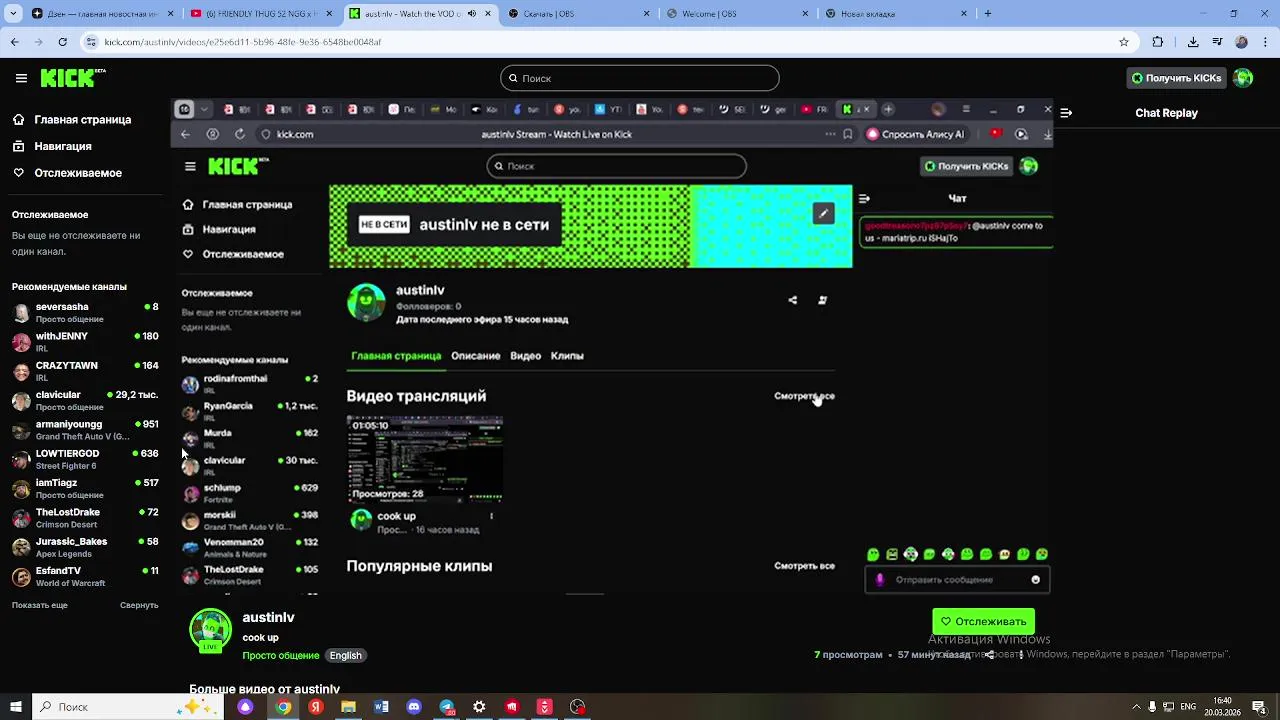Image resolution: width=1280 pixels, height=720 pixels.
Task: Collapse the Chat Replay panel
Action: [x=1066, y=113]
